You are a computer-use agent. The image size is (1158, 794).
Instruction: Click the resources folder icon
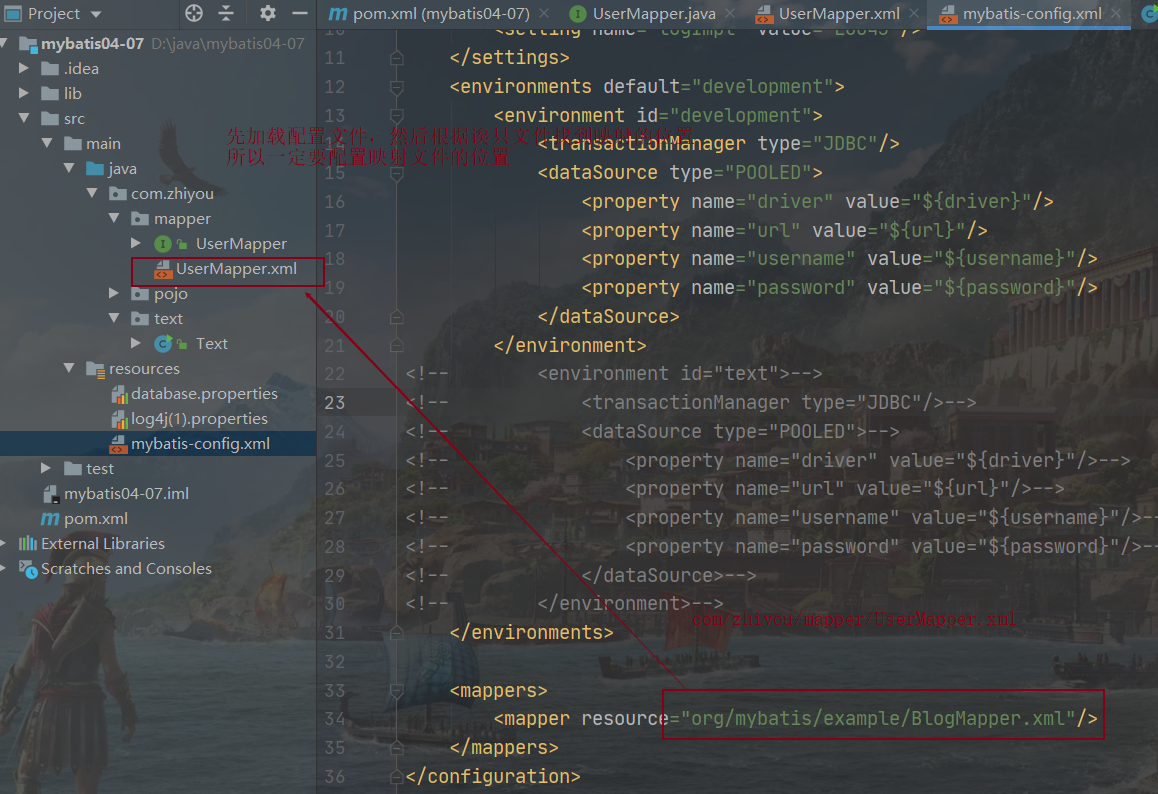coord(95,369)
